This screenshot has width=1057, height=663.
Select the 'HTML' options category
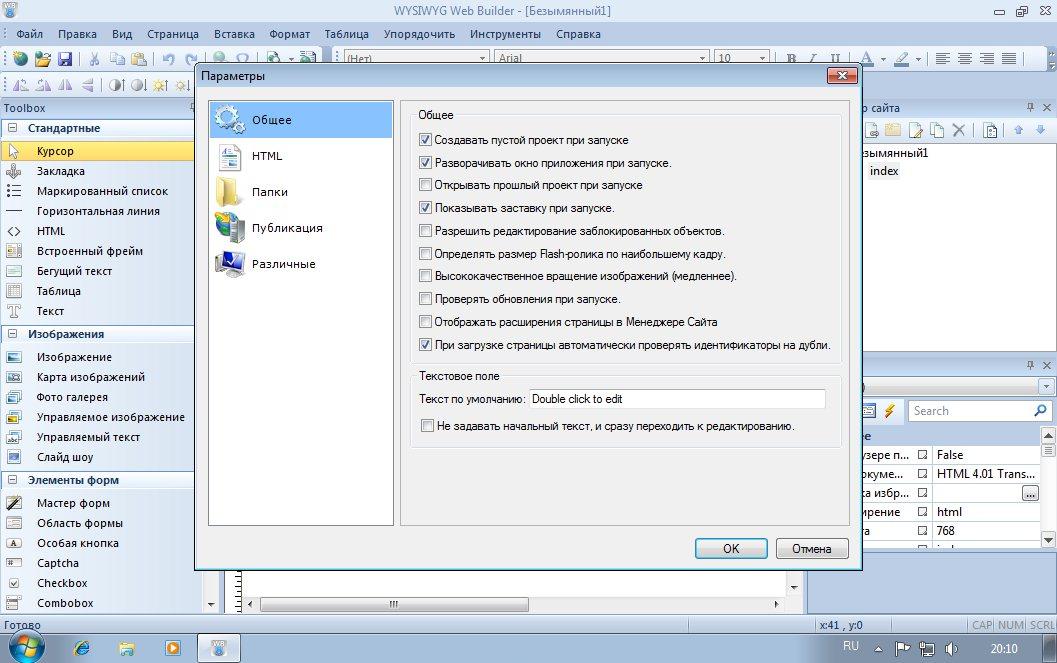301,156
